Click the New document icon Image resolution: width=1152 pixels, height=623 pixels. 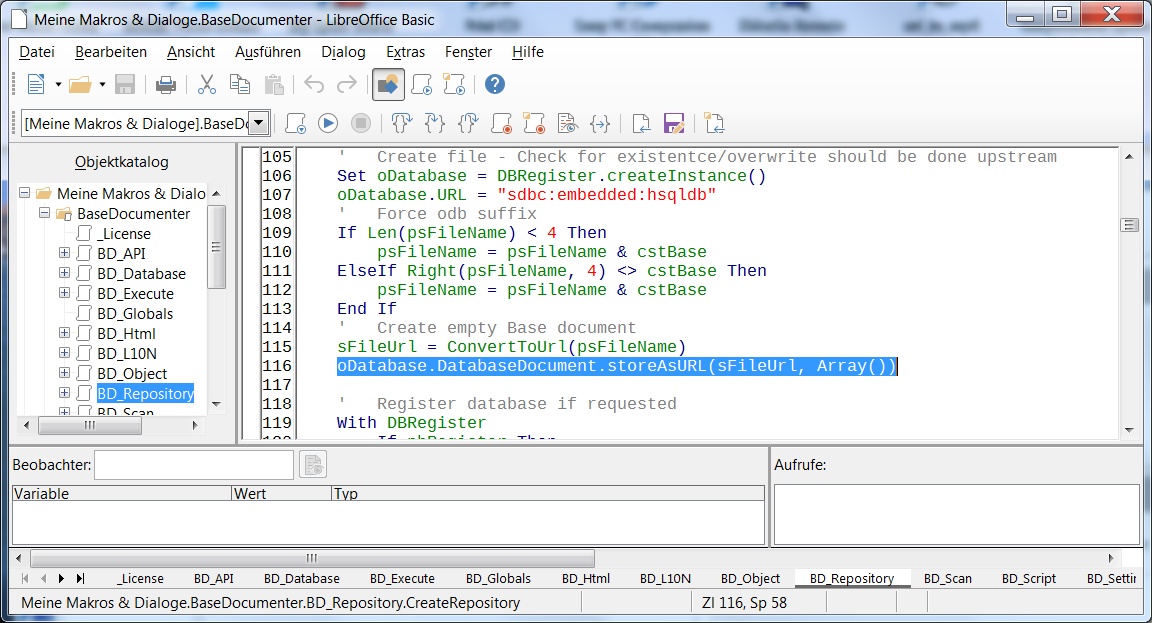[35, 84]
